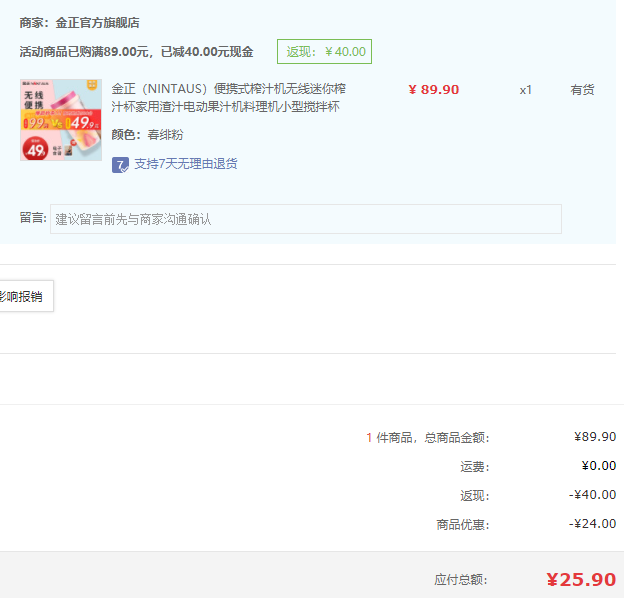Select the 返现 -¥40.00 summary value
The image size is (624, 598).
593,495
